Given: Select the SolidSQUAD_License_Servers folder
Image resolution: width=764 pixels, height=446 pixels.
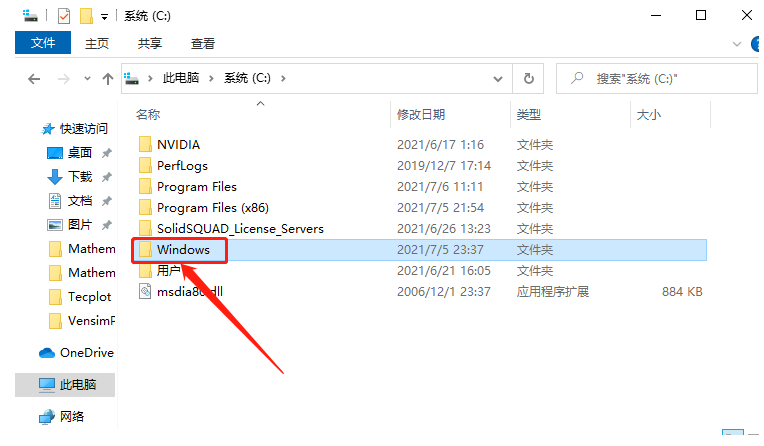Looking at the screenshot, I should [240, 229].
